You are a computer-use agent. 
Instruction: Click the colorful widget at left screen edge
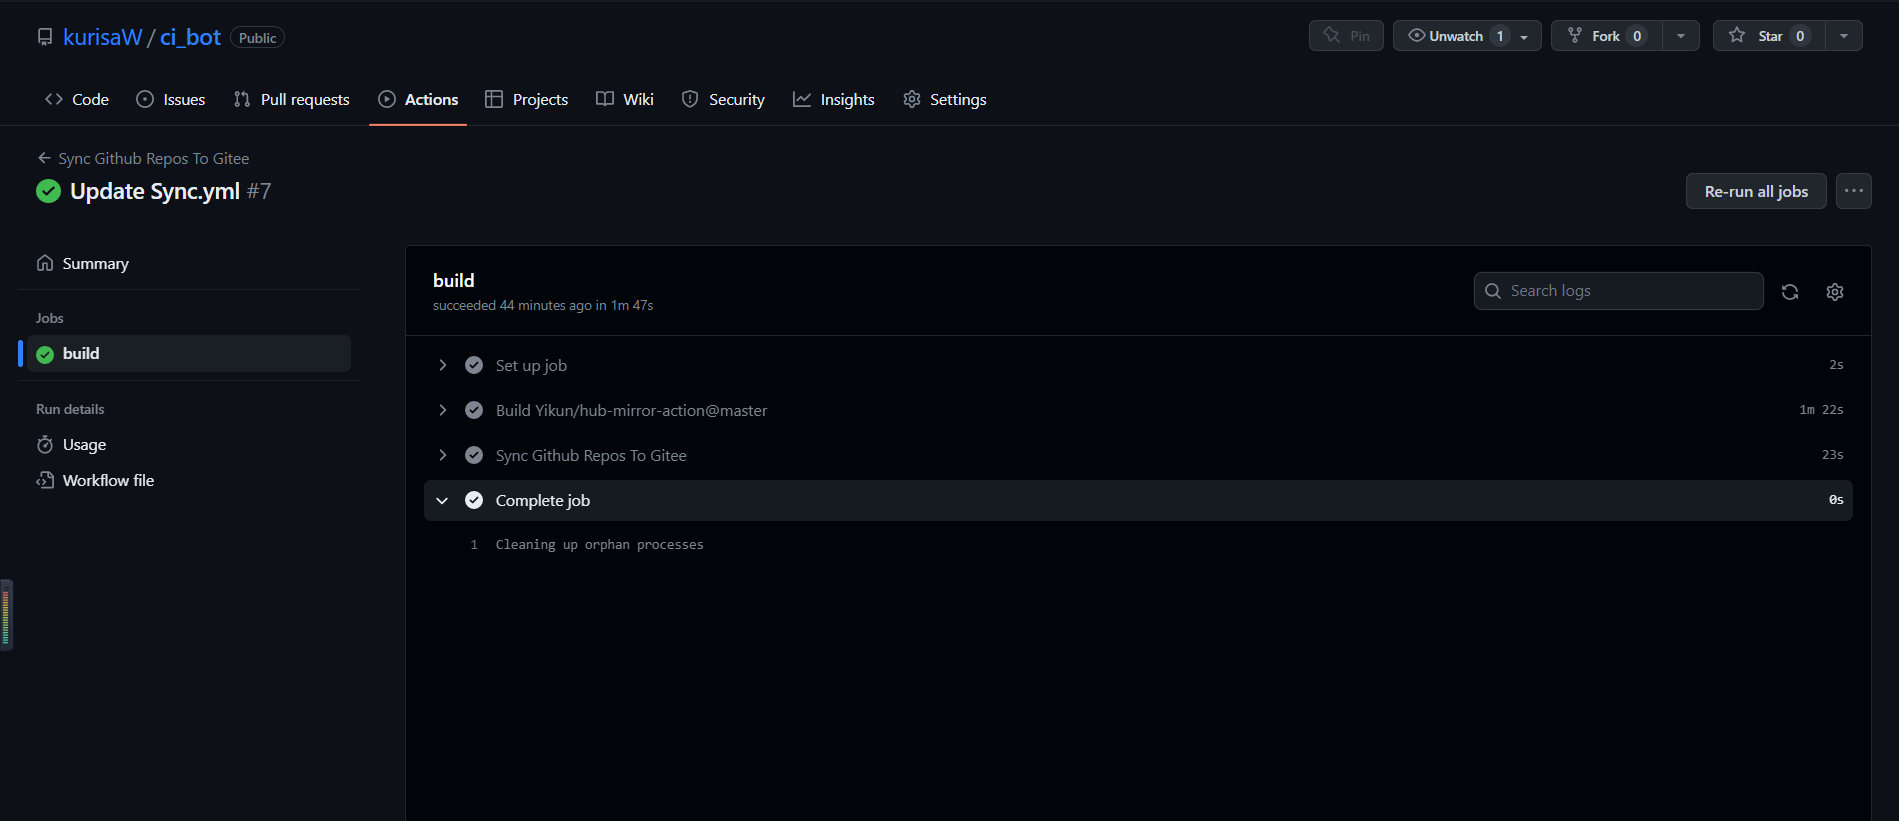tap(6, 615)
